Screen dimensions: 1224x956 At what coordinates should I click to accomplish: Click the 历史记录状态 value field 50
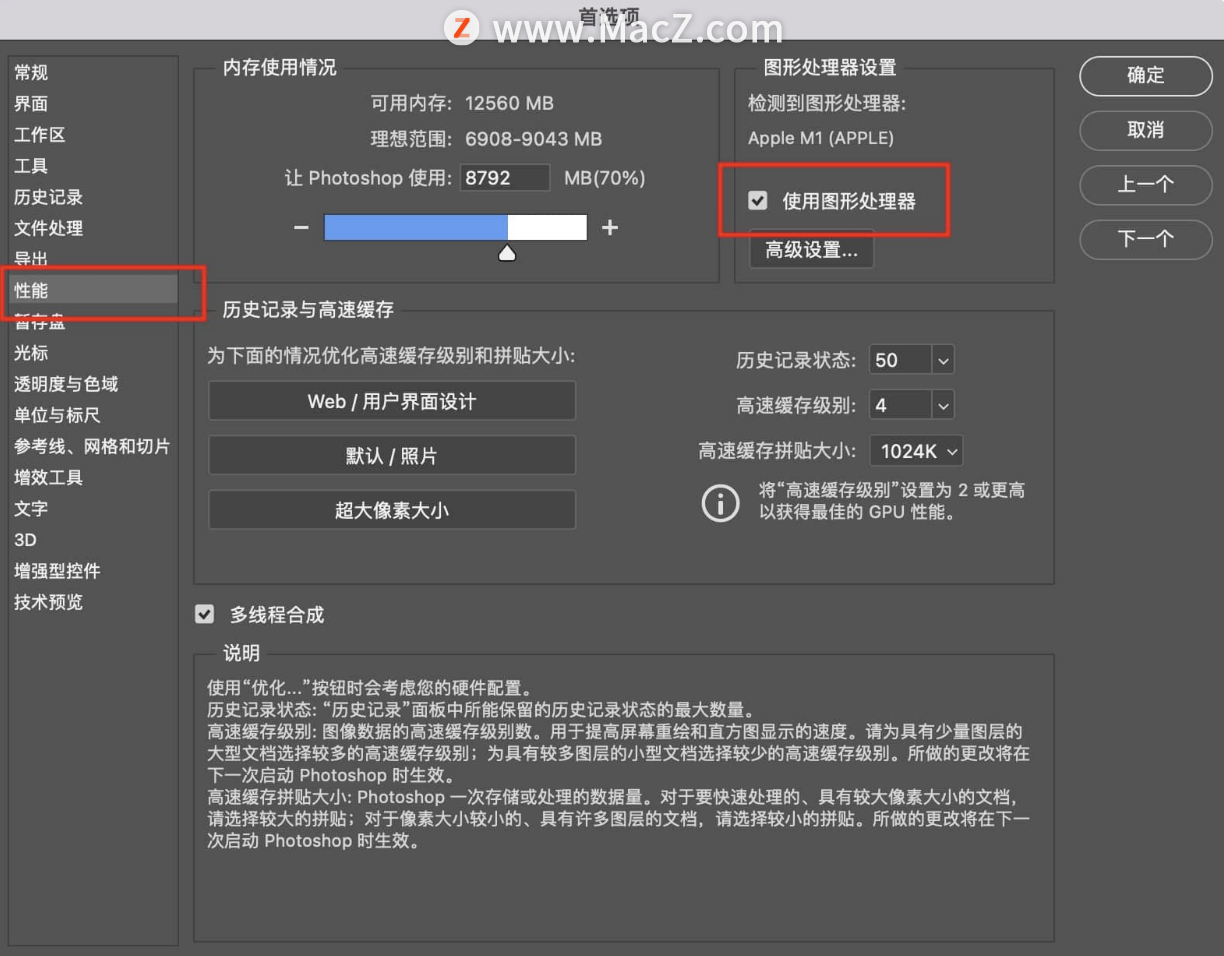901,360
